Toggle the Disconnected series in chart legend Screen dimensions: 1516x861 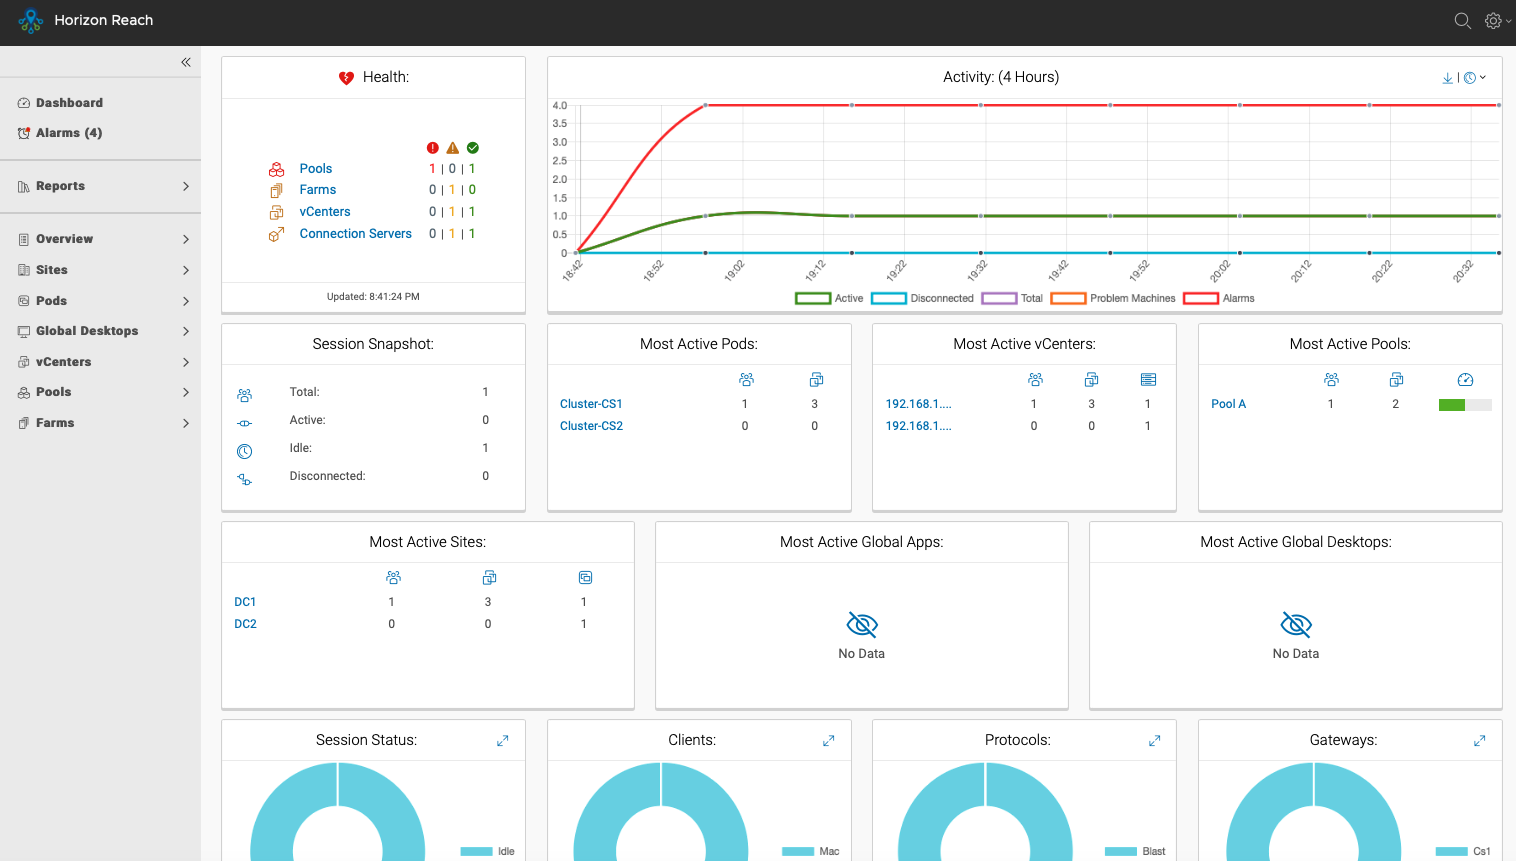click(x=922, y=298)
